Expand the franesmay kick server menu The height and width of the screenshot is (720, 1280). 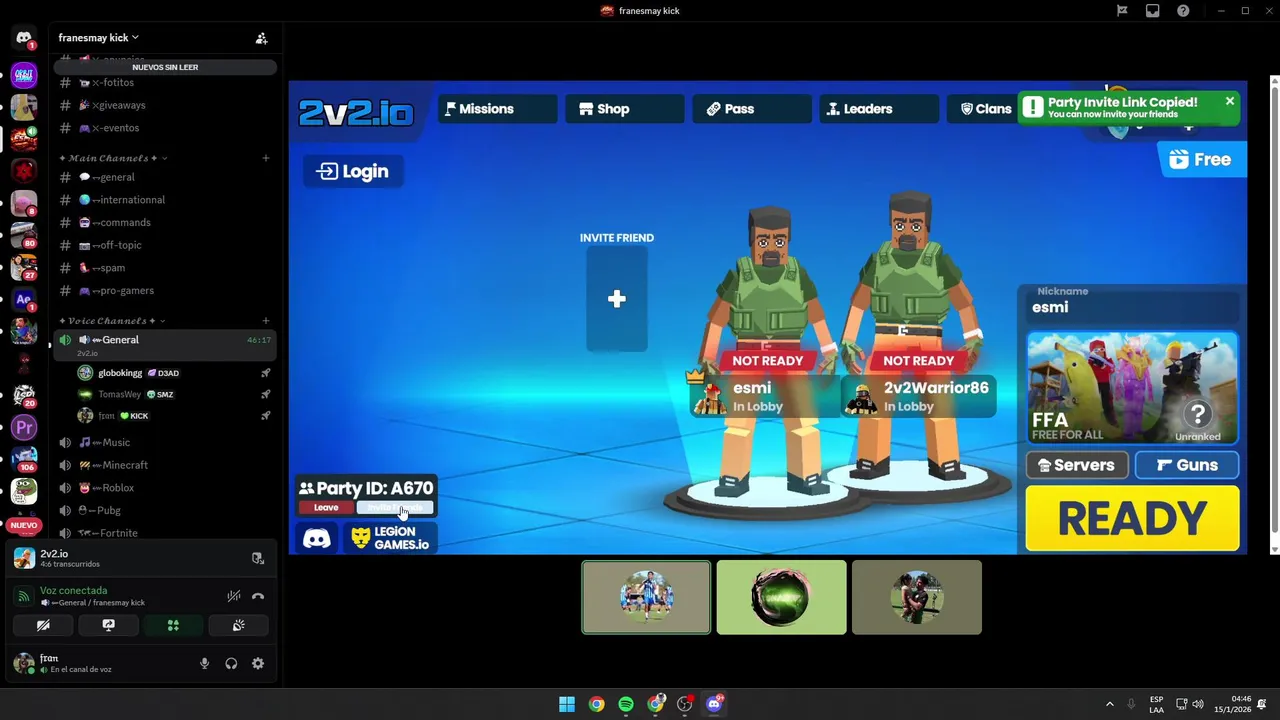[x=98, y=38]
